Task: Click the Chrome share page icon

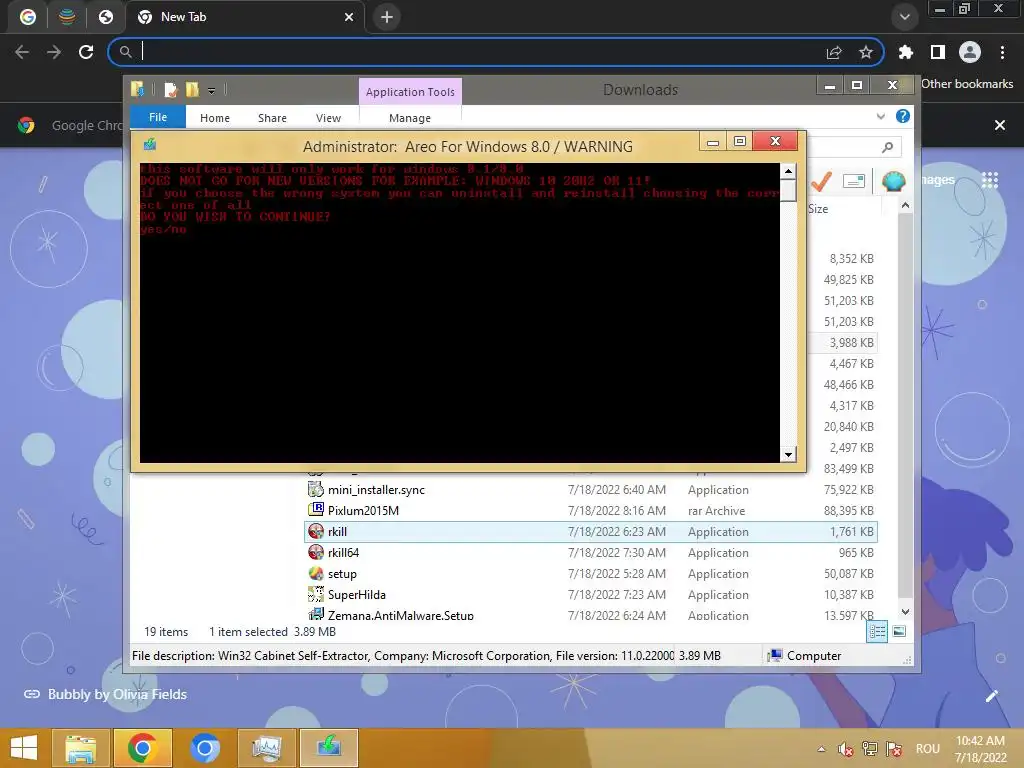Action: [x=834, y=52]
